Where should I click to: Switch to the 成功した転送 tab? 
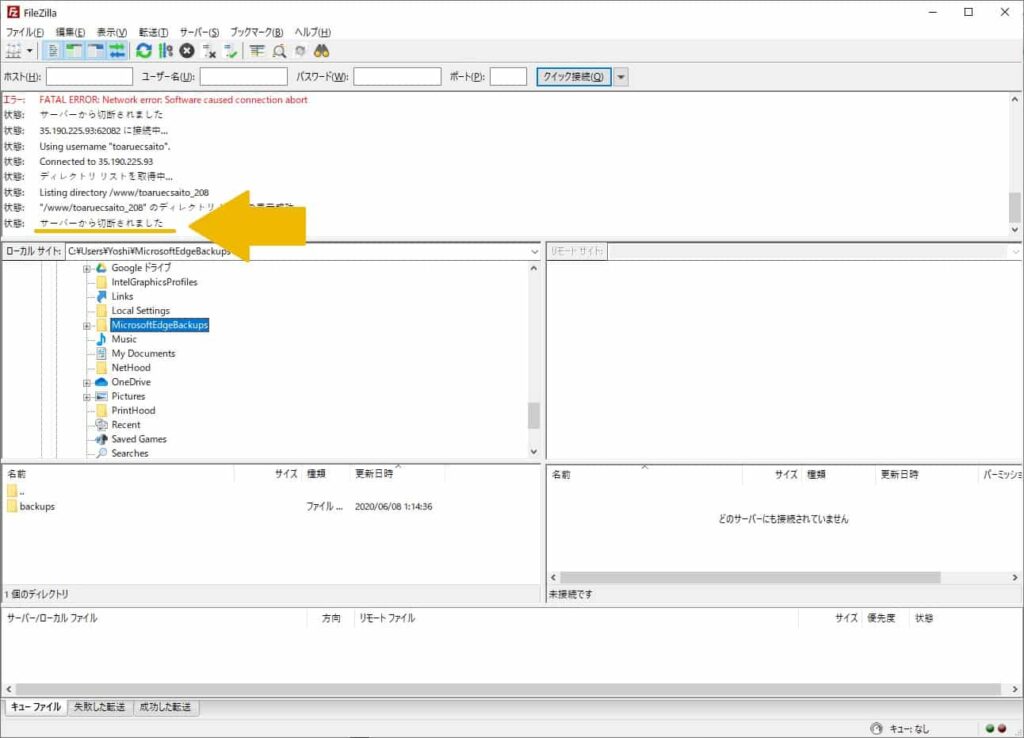coord(166,707)
